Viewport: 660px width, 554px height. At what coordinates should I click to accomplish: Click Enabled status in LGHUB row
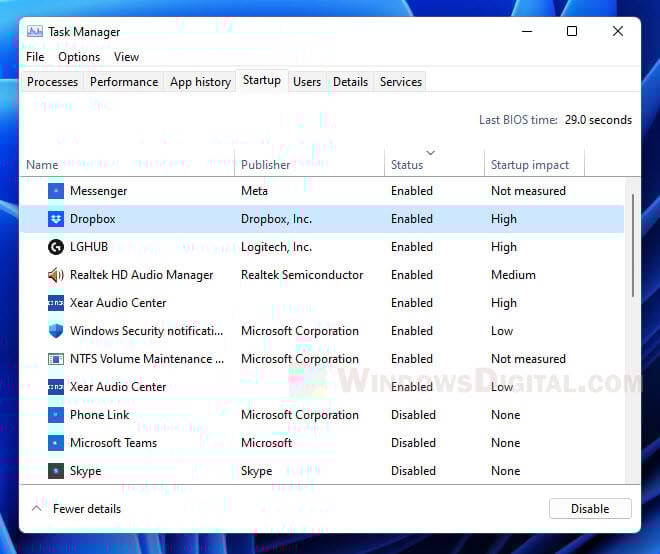(412, 247)
